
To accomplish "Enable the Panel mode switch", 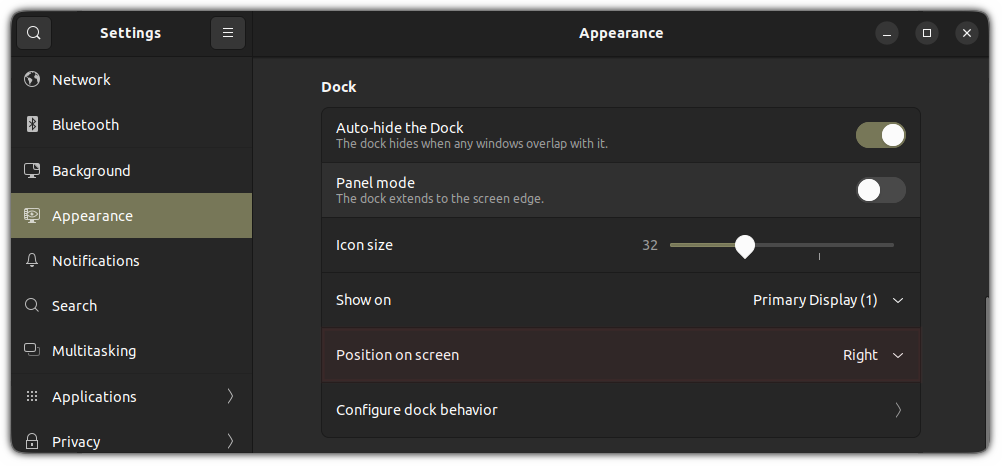I will point(880,190).
